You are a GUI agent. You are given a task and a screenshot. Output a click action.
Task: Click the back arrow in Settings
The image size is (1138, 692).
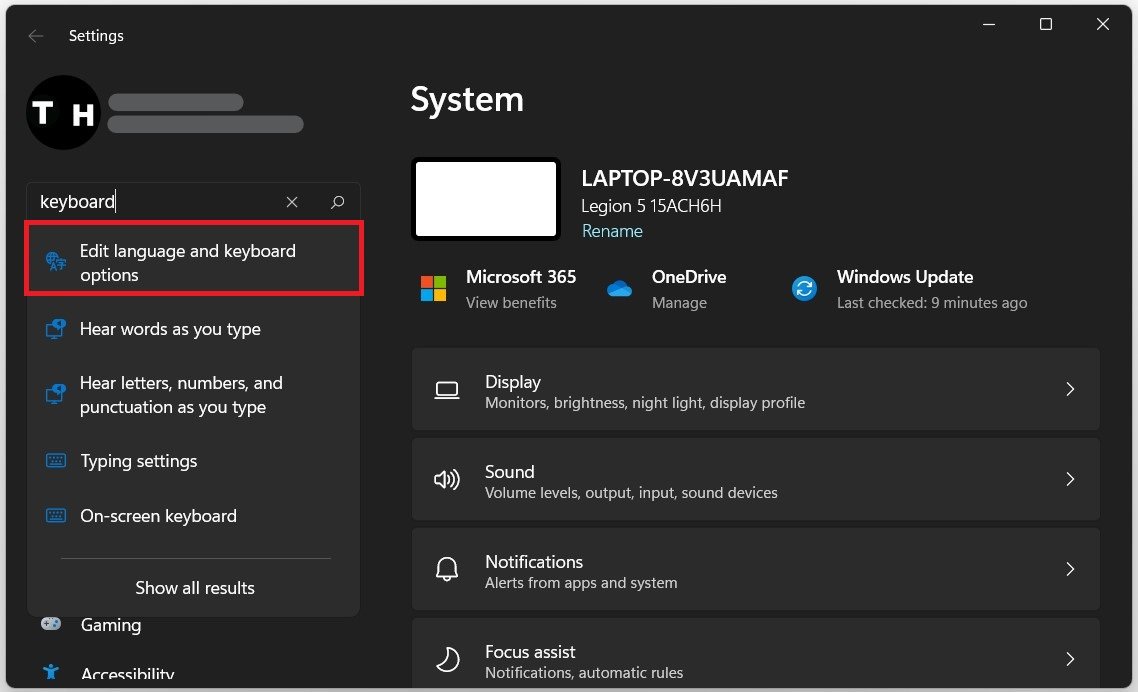click(36, 36)
